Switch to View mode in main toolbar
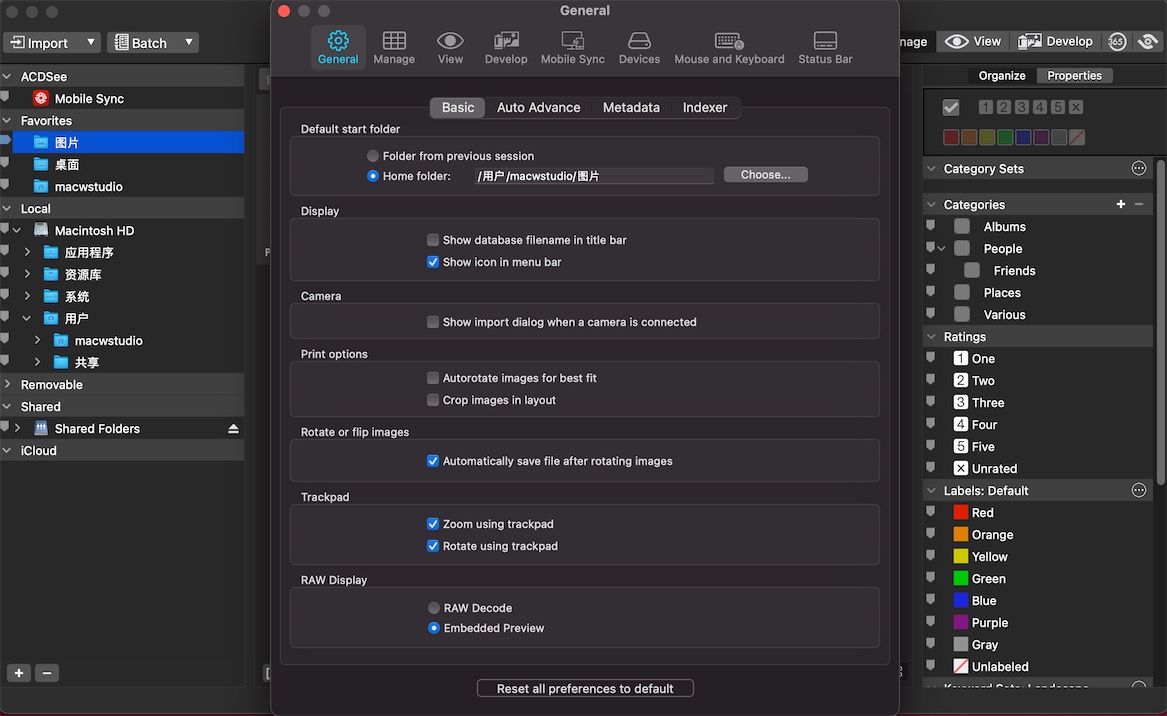1167x716 pixels. click(x=973, y=42)
